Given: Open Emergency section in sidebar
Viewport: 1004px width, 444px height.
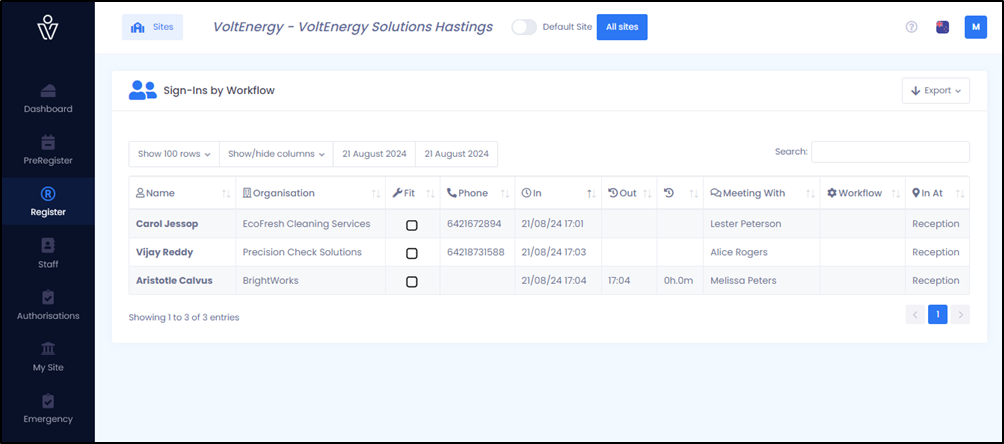Looking at the screenshot, I should coord(48,409).
